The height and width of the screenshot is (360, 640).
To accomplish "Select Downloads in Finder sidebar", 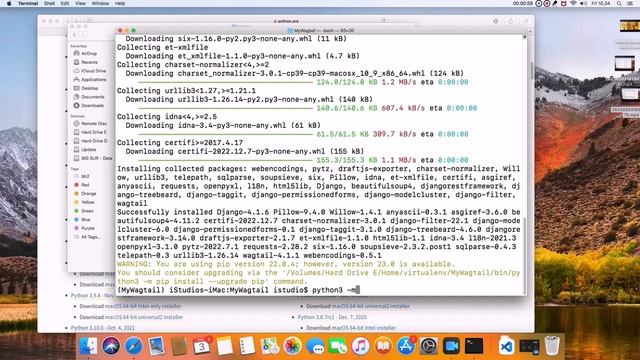I will pyautogui.click(x=92, y=105).
